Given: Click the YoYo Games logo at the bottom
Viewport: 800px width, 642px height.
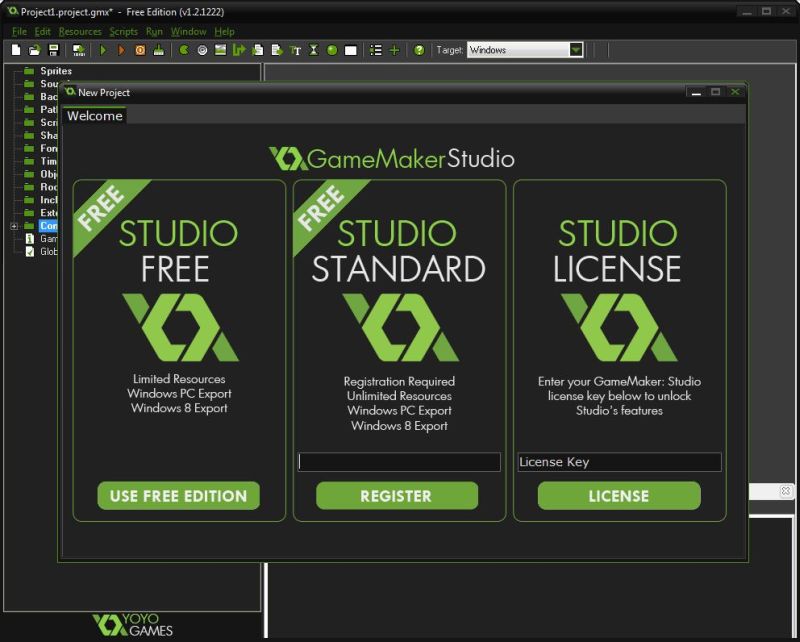Looking at the screenshot, I should (x=133, y=625).
